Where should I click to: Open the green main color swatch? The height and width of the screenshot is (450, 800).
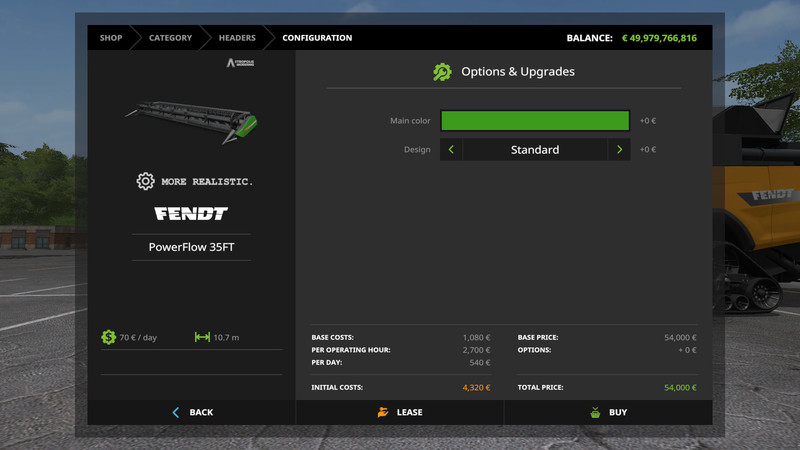click(535, 121)
